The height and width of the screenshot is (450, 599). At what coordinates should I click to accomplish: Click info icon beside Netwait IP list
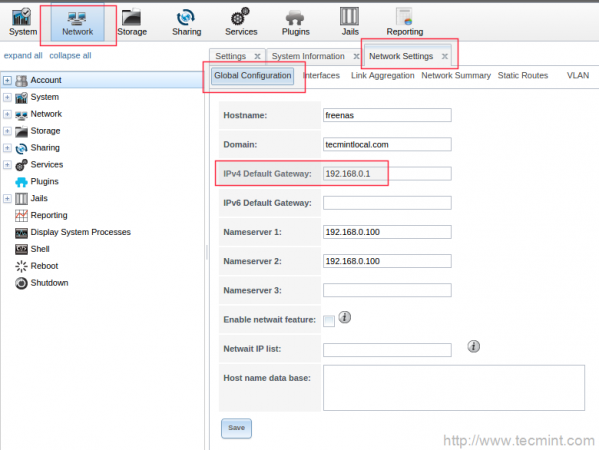point(474,346)
